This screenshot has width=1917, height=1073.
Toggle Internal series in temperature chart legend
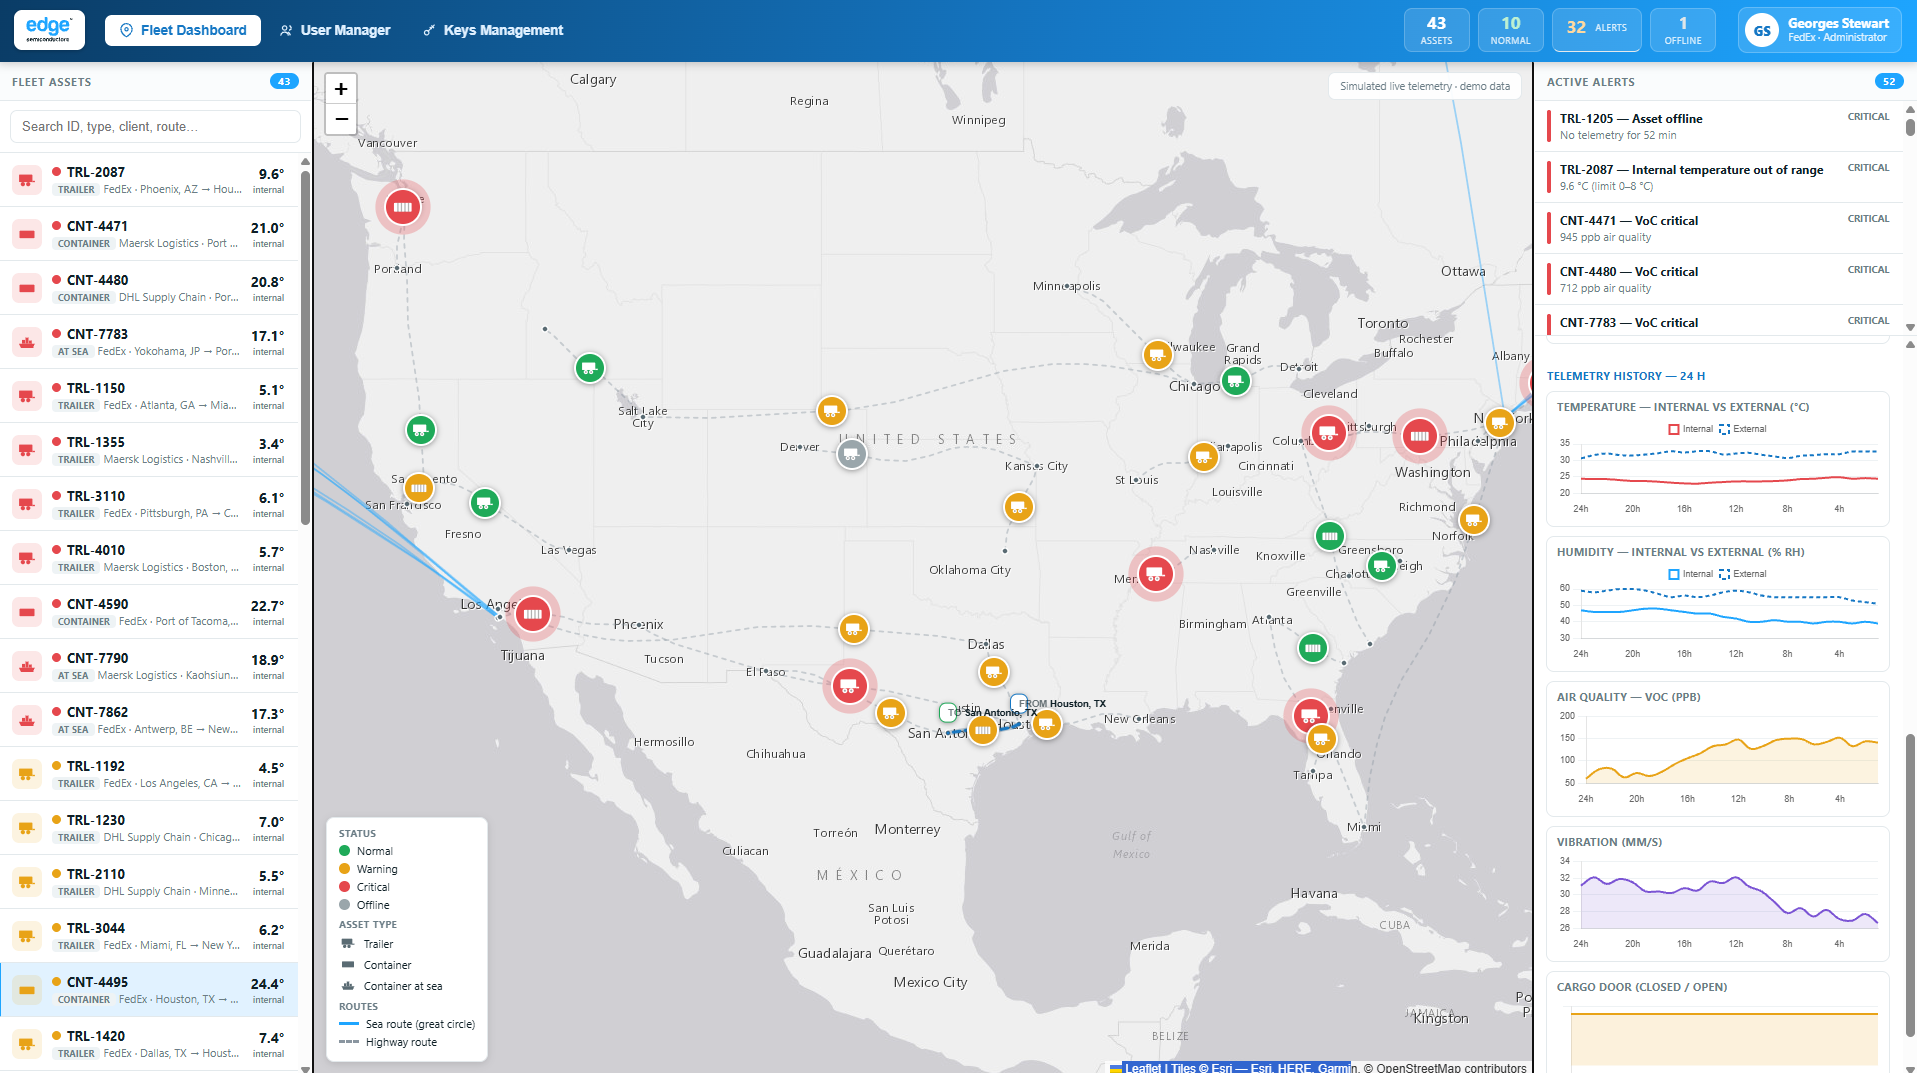point(1691,429)
